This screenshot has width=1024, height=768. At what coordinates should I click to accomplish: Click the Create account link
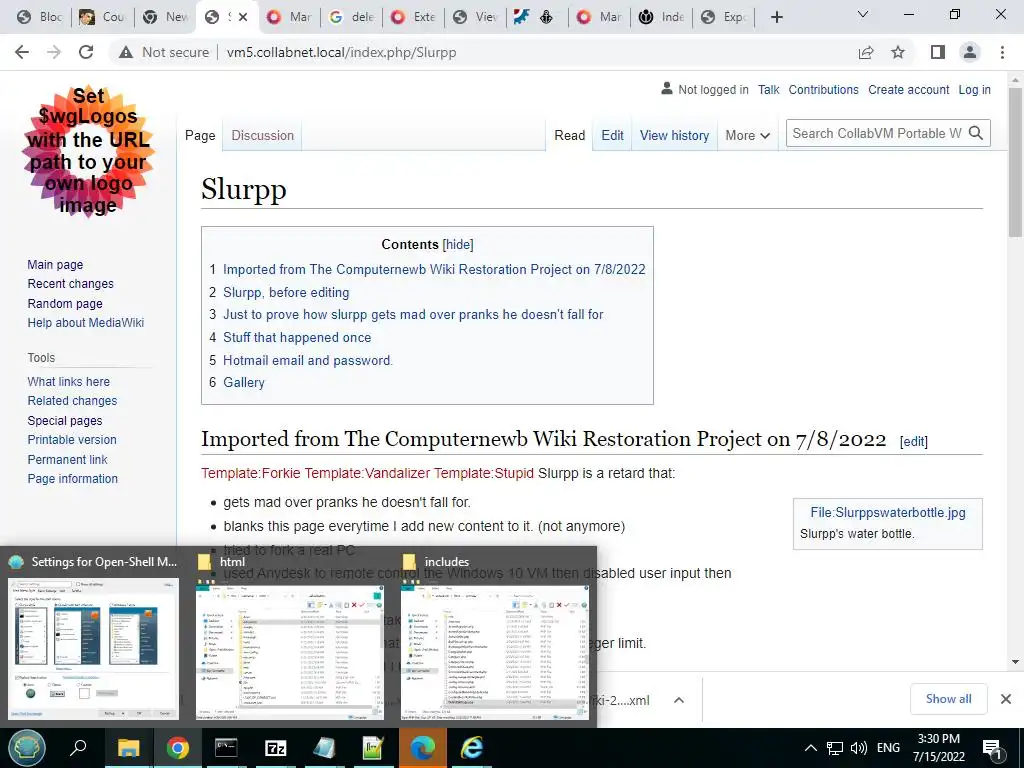(x=908, y=89)
